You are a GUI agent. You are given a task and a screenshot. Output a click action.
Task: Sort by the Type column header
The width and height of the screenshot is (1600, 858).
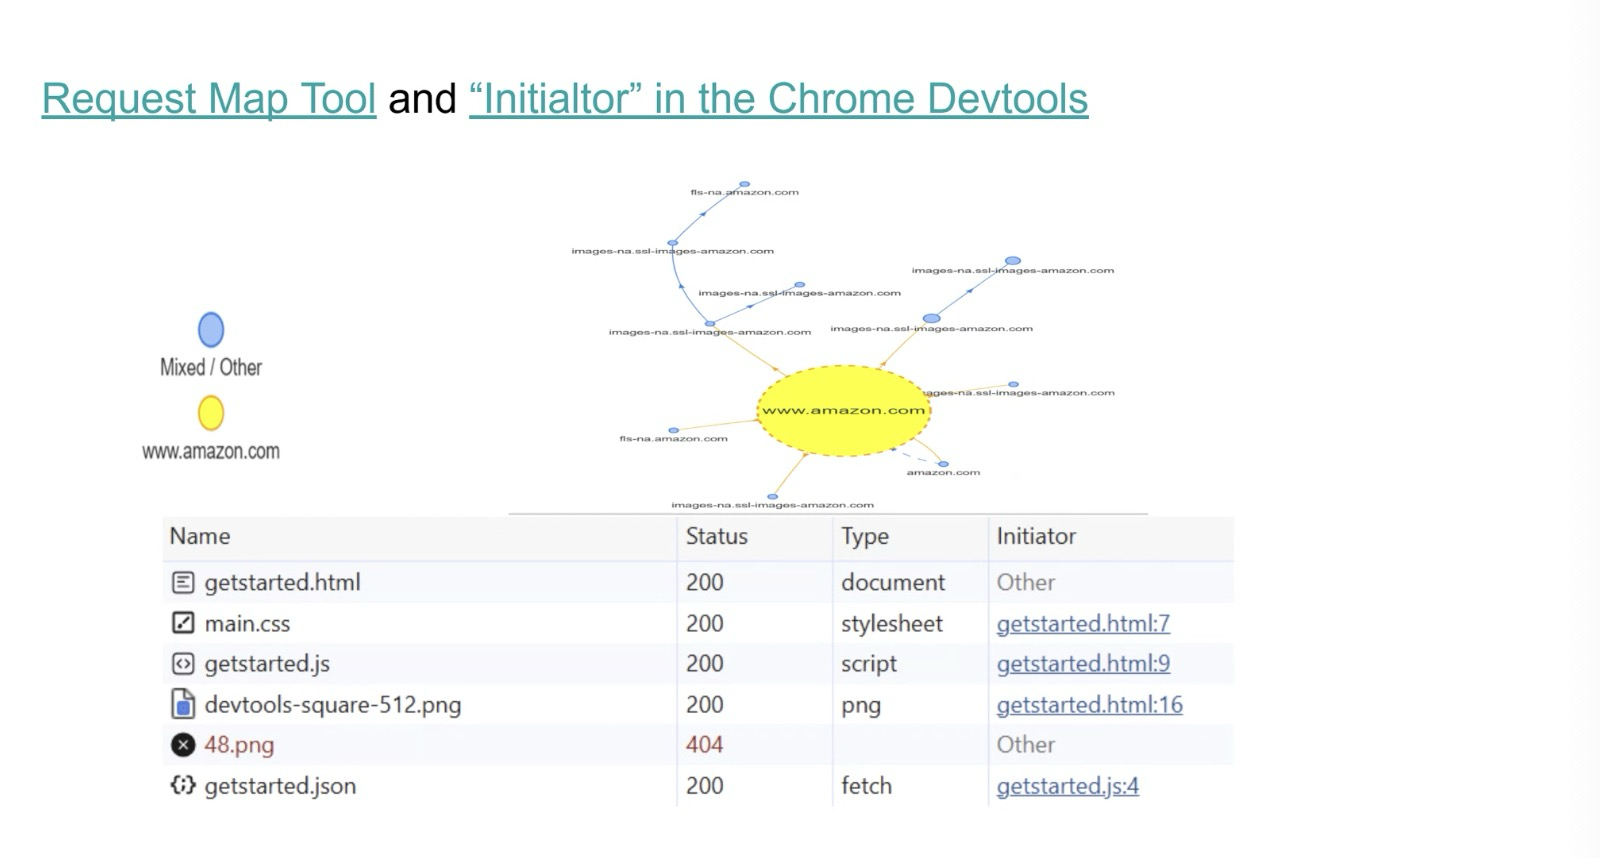click(x=865, y=537)
